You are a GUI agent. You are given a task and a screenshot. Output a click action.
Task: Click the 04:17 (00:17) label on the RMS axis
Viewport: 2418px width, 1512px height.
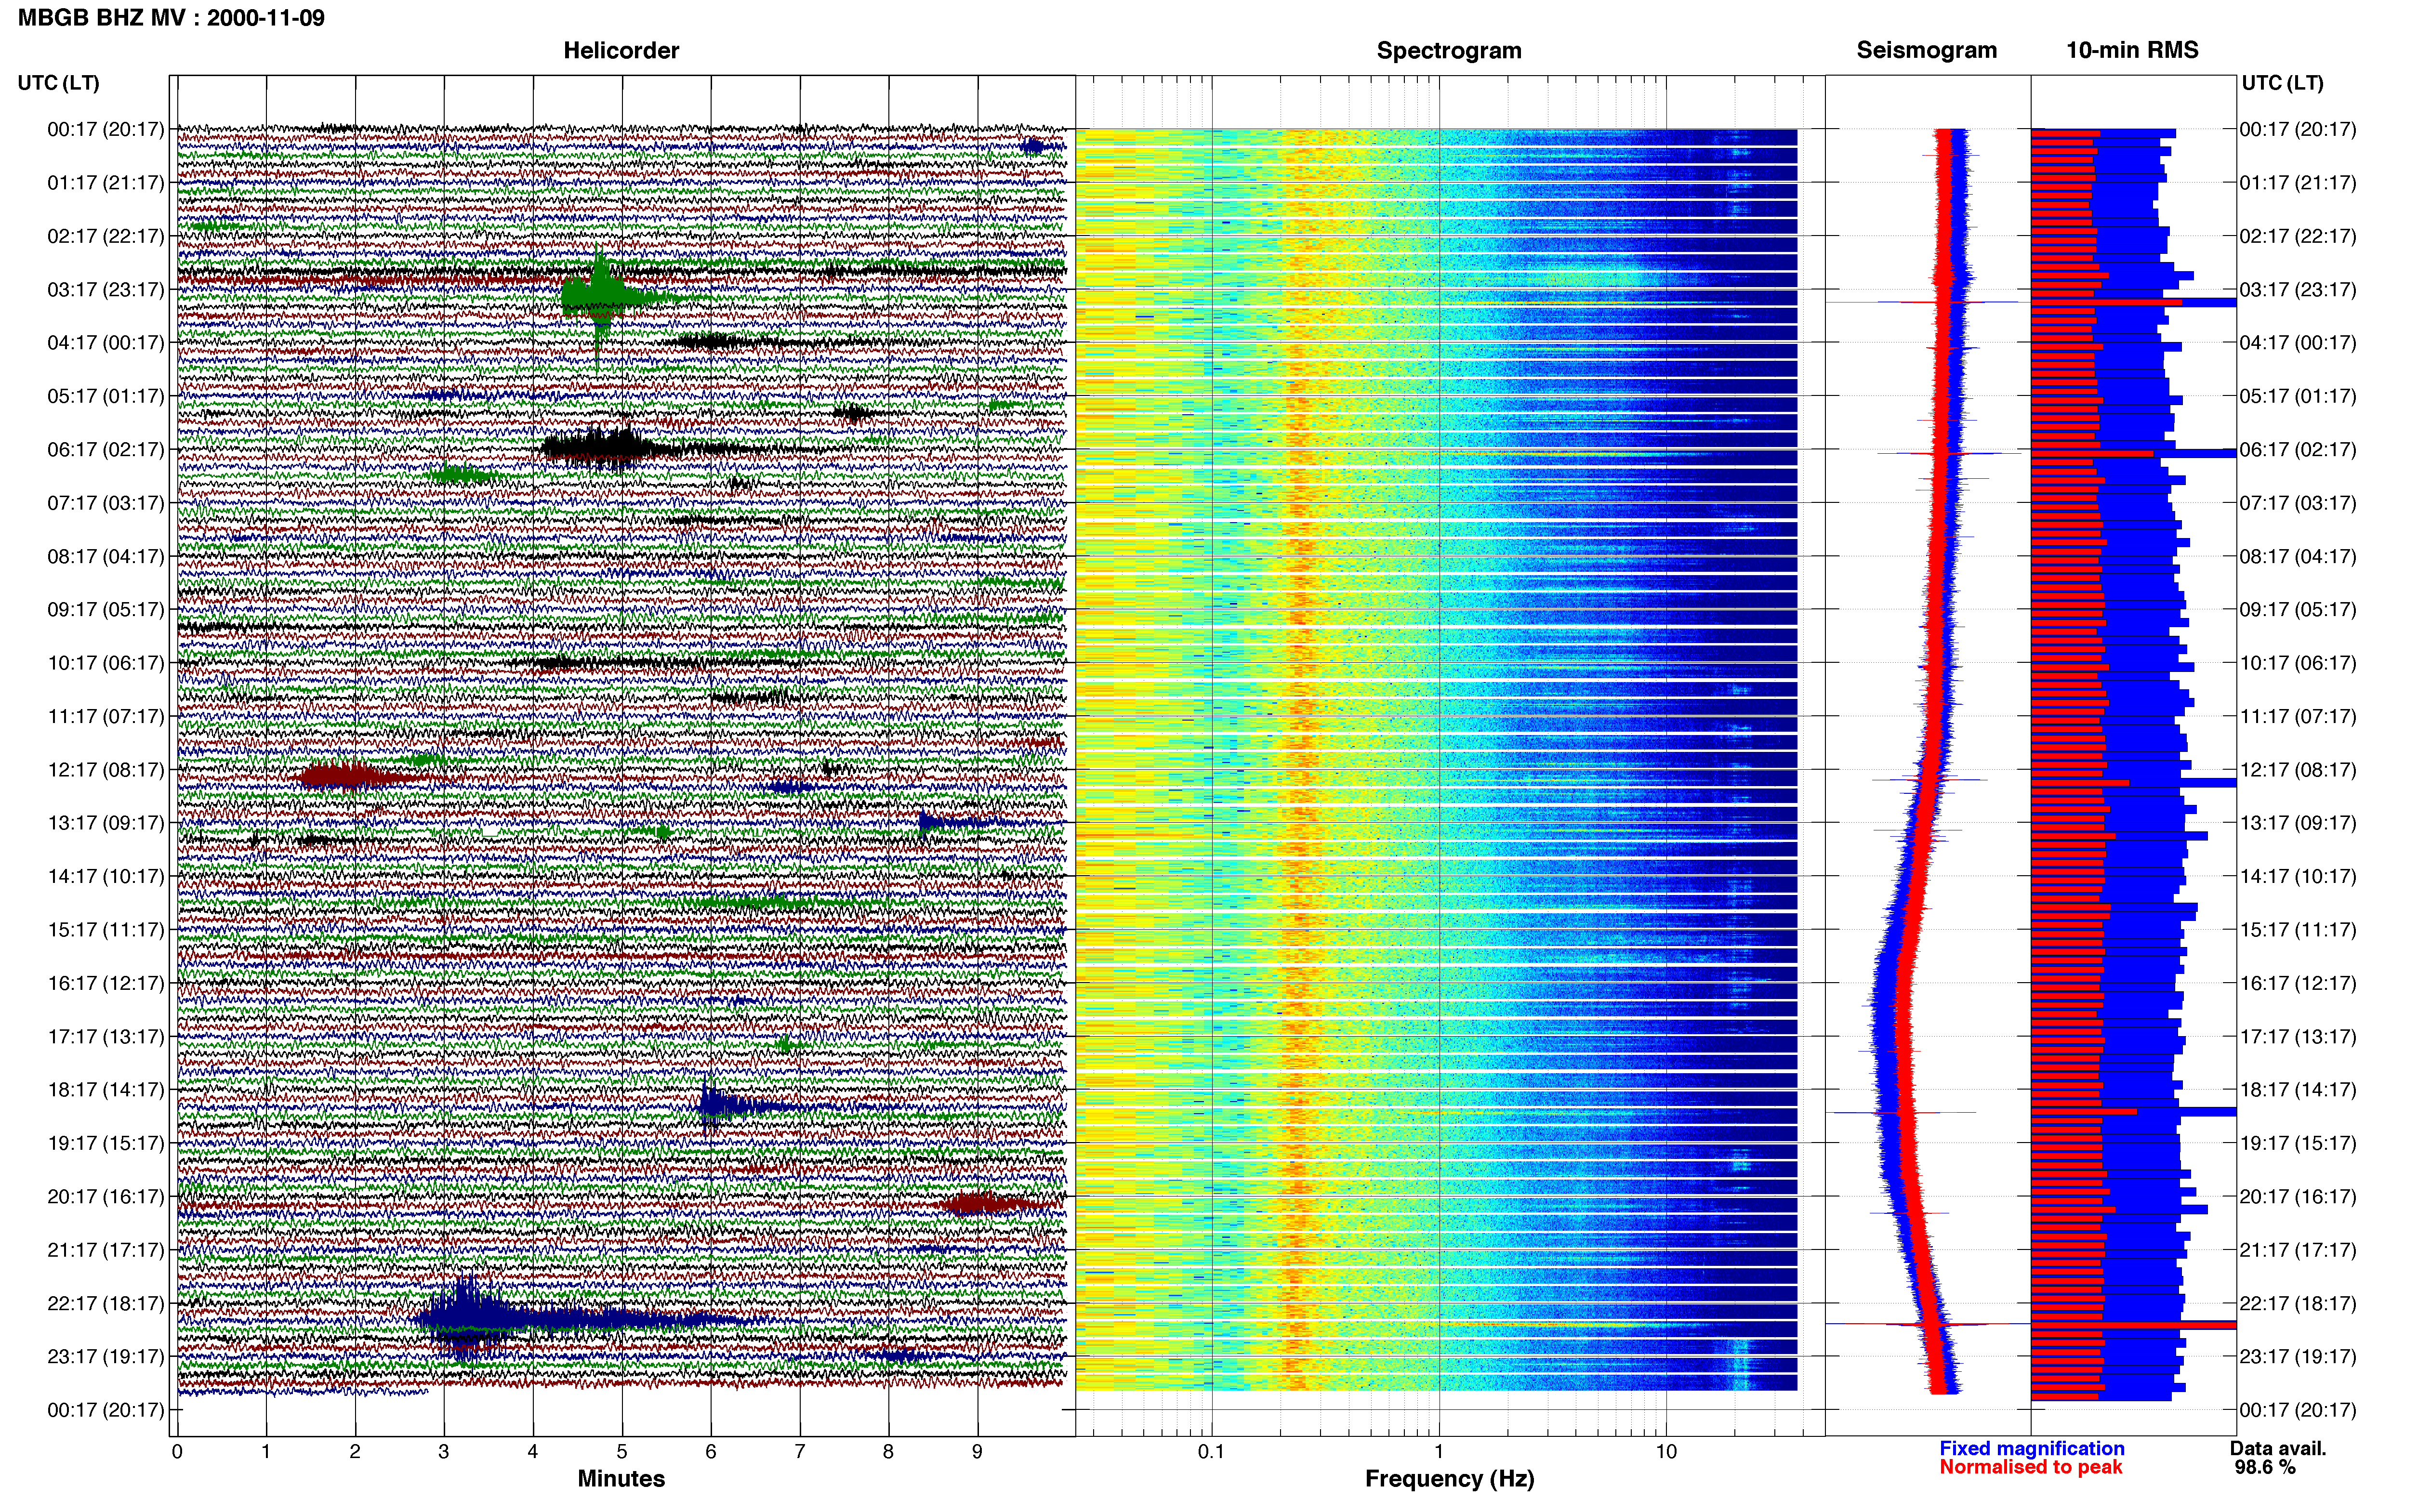coord(2298,343)
